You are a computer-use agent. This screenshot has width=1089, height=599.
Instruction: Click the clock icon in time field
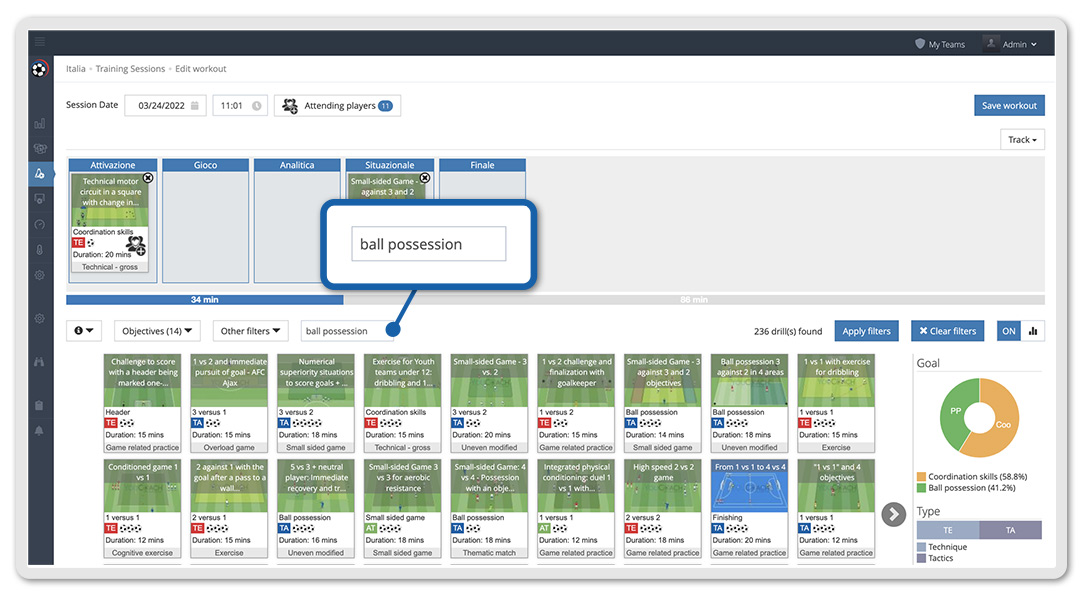tap(256, 106)
